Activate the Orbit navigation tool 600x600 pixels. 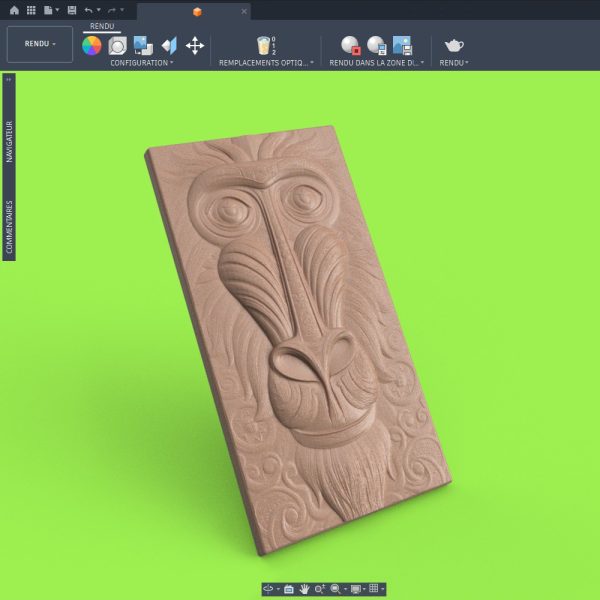(x=268, y=589)
